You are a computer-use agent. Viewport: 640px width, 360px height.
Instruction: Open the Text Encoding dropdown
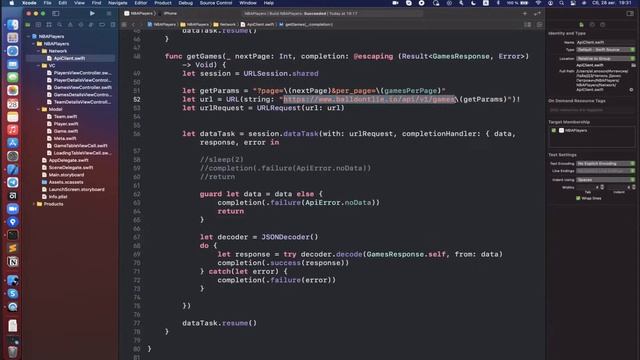click(x=606, y=164)
